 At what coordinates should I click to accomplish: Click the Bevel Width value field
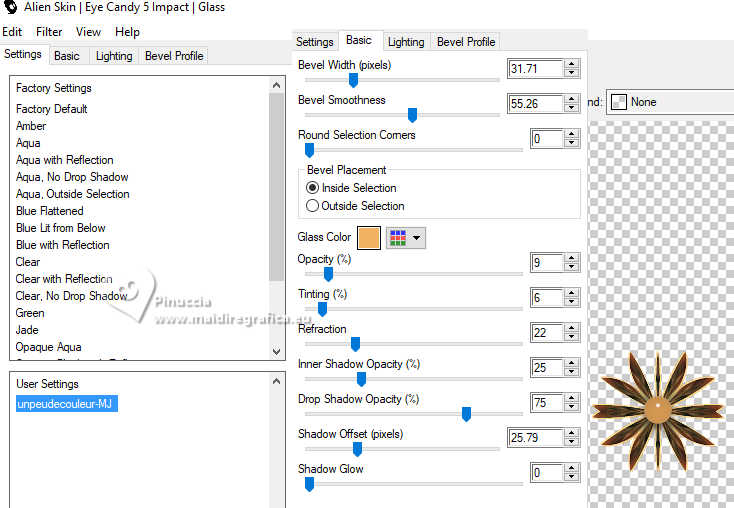[536, 69]
